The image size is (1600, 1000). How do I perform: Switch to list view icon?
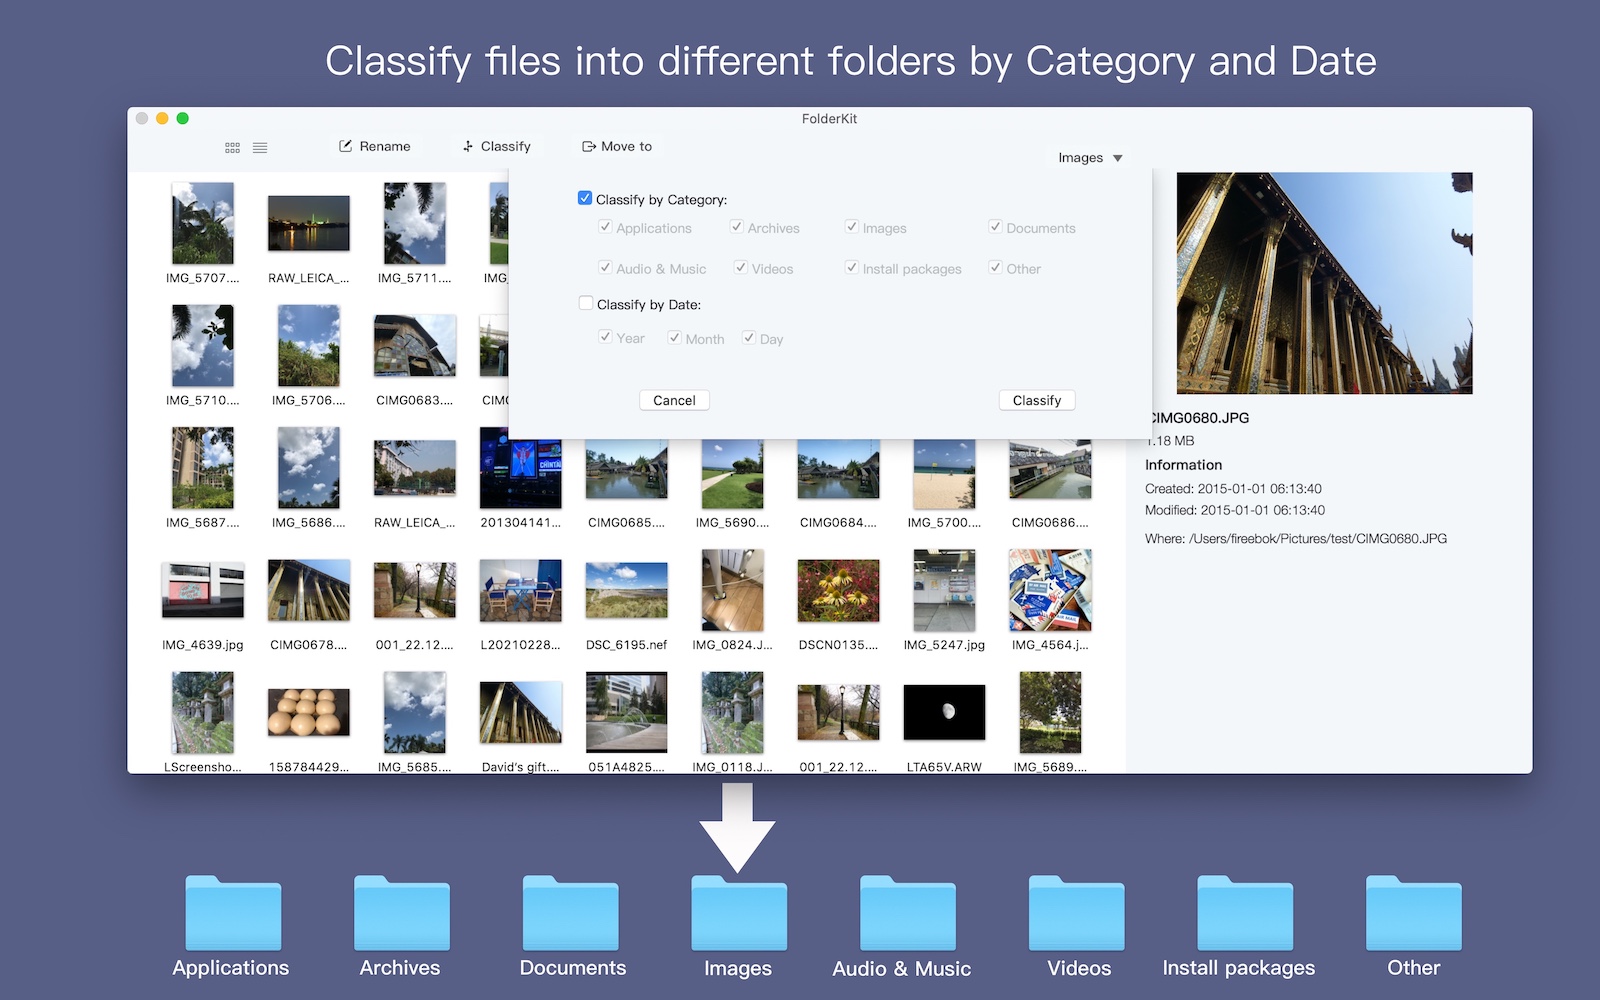click(x=260, y=147)
